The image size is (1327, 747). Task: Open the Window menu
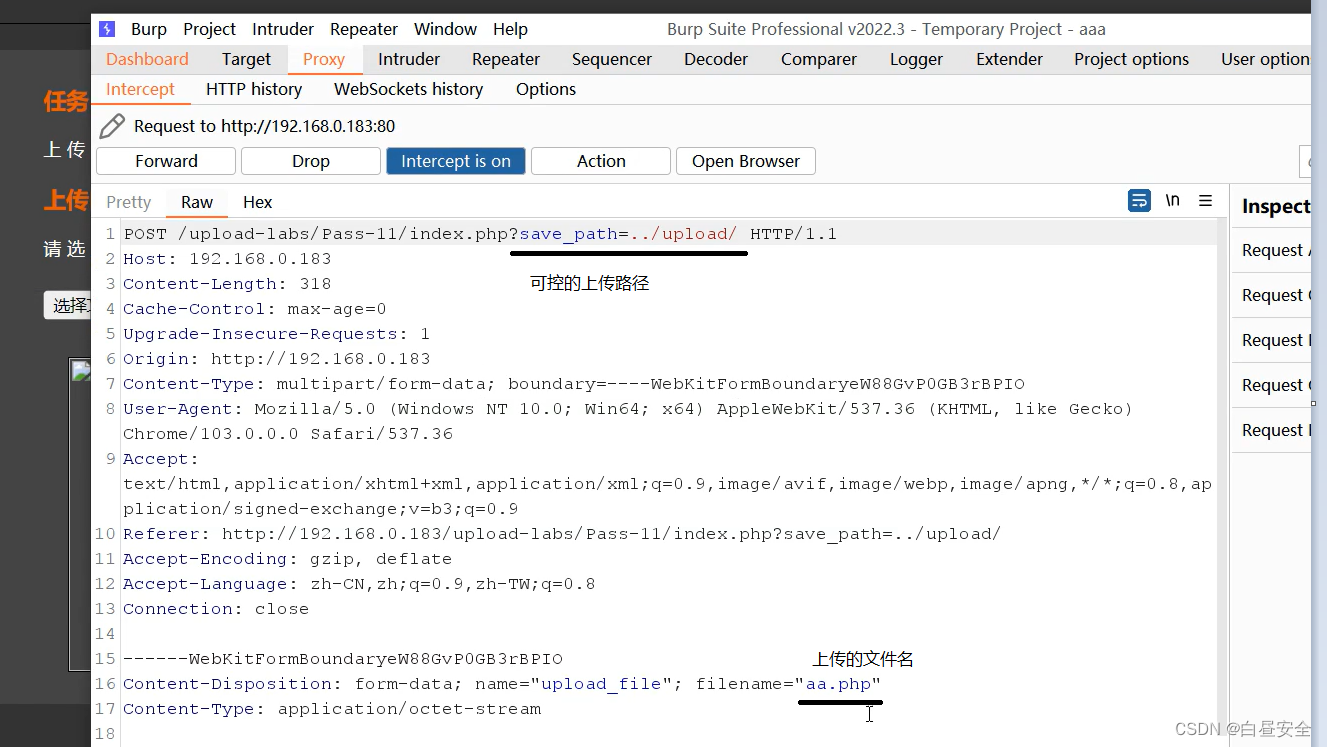(445, 29)
